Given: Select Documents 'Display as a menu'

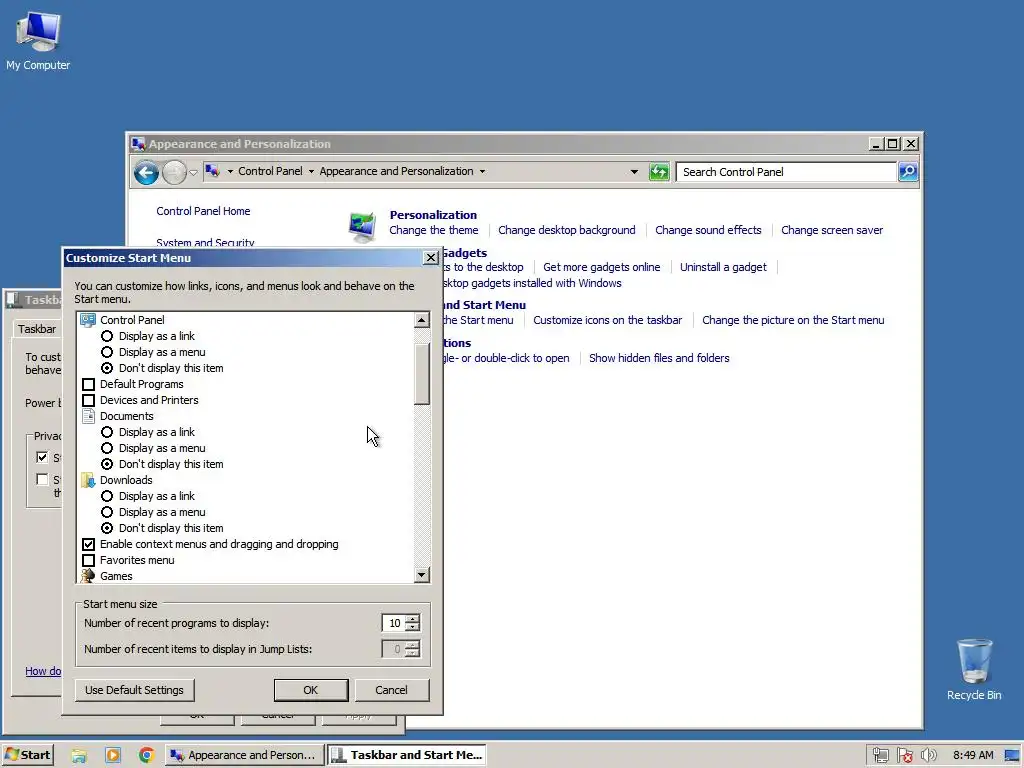Looking at the screenshot, I should point(107,448).
